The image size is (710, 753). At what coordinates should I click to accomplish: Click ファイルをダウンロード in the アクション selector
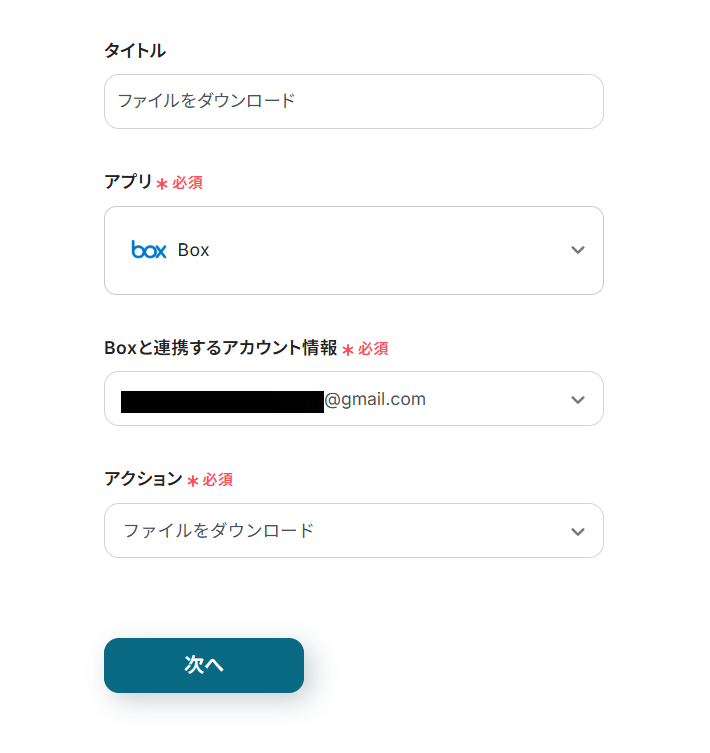[219, 531]
